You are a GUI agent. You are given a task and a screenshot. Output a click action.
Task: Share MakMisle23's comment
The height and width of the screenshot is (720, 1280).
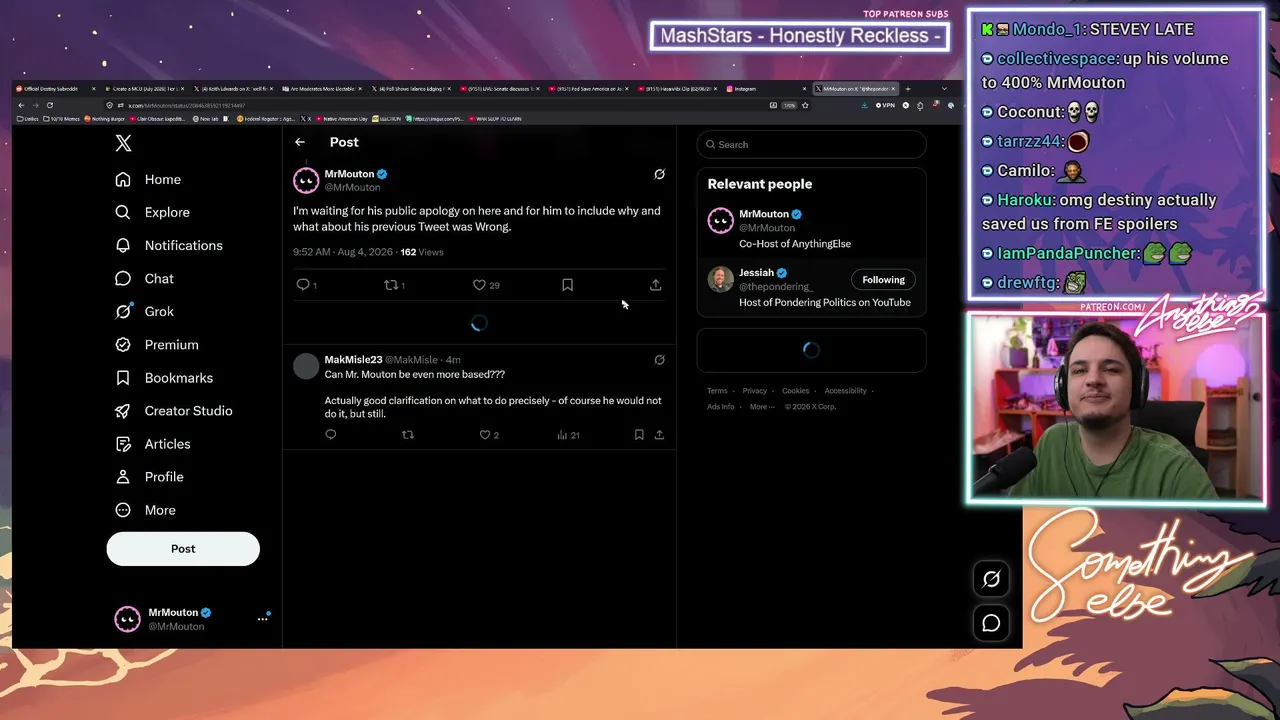pos(659,435)
